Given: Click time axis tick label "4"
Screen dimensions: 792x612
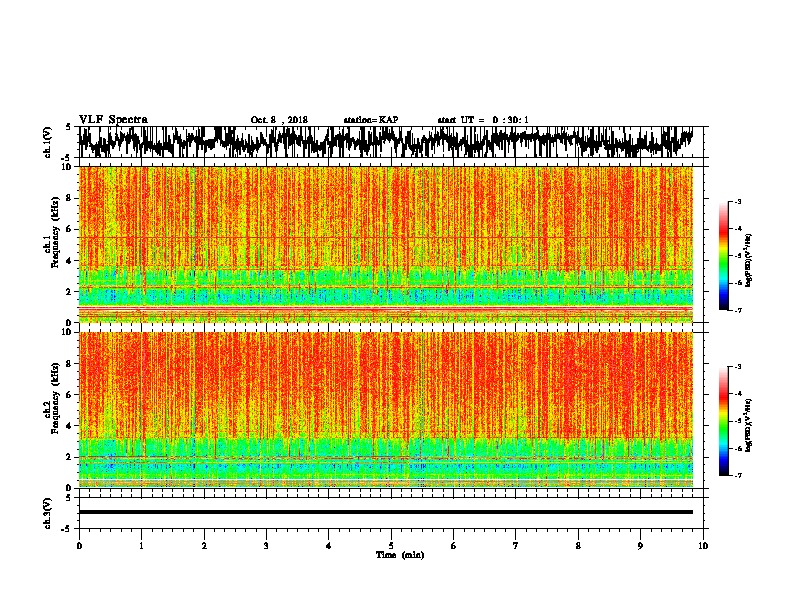Looking at the screenshot, I should point(329,546).
